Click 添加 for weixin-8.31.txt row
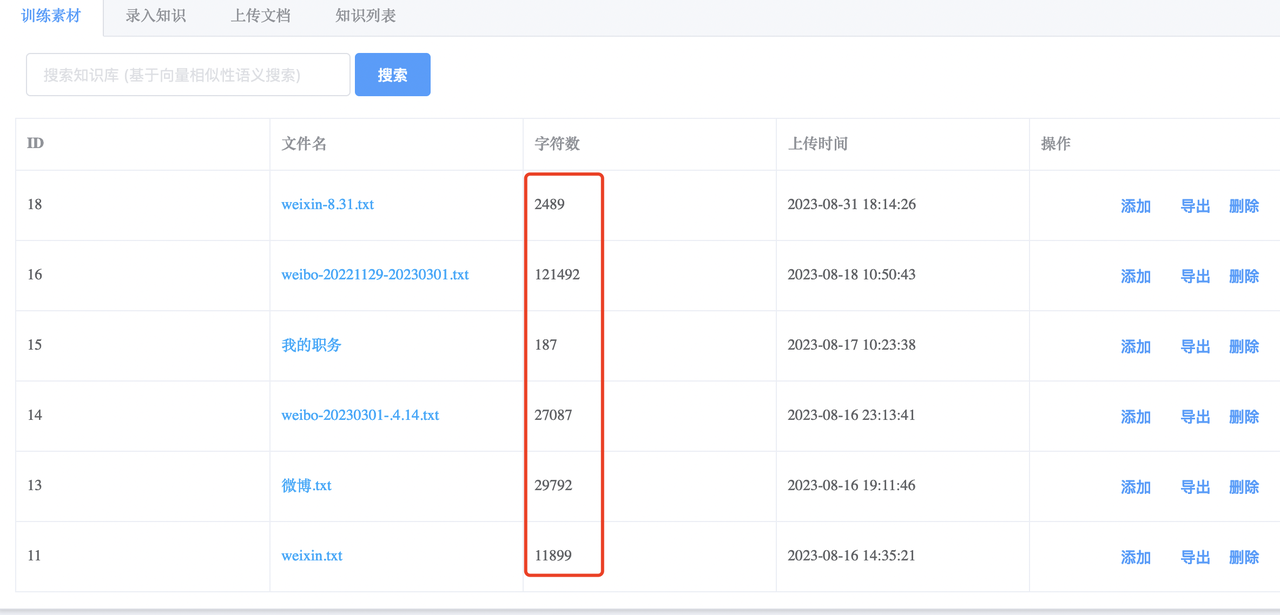This screenshot has width=1280, height=615. pyautogui.click(x=1136, y=206)
